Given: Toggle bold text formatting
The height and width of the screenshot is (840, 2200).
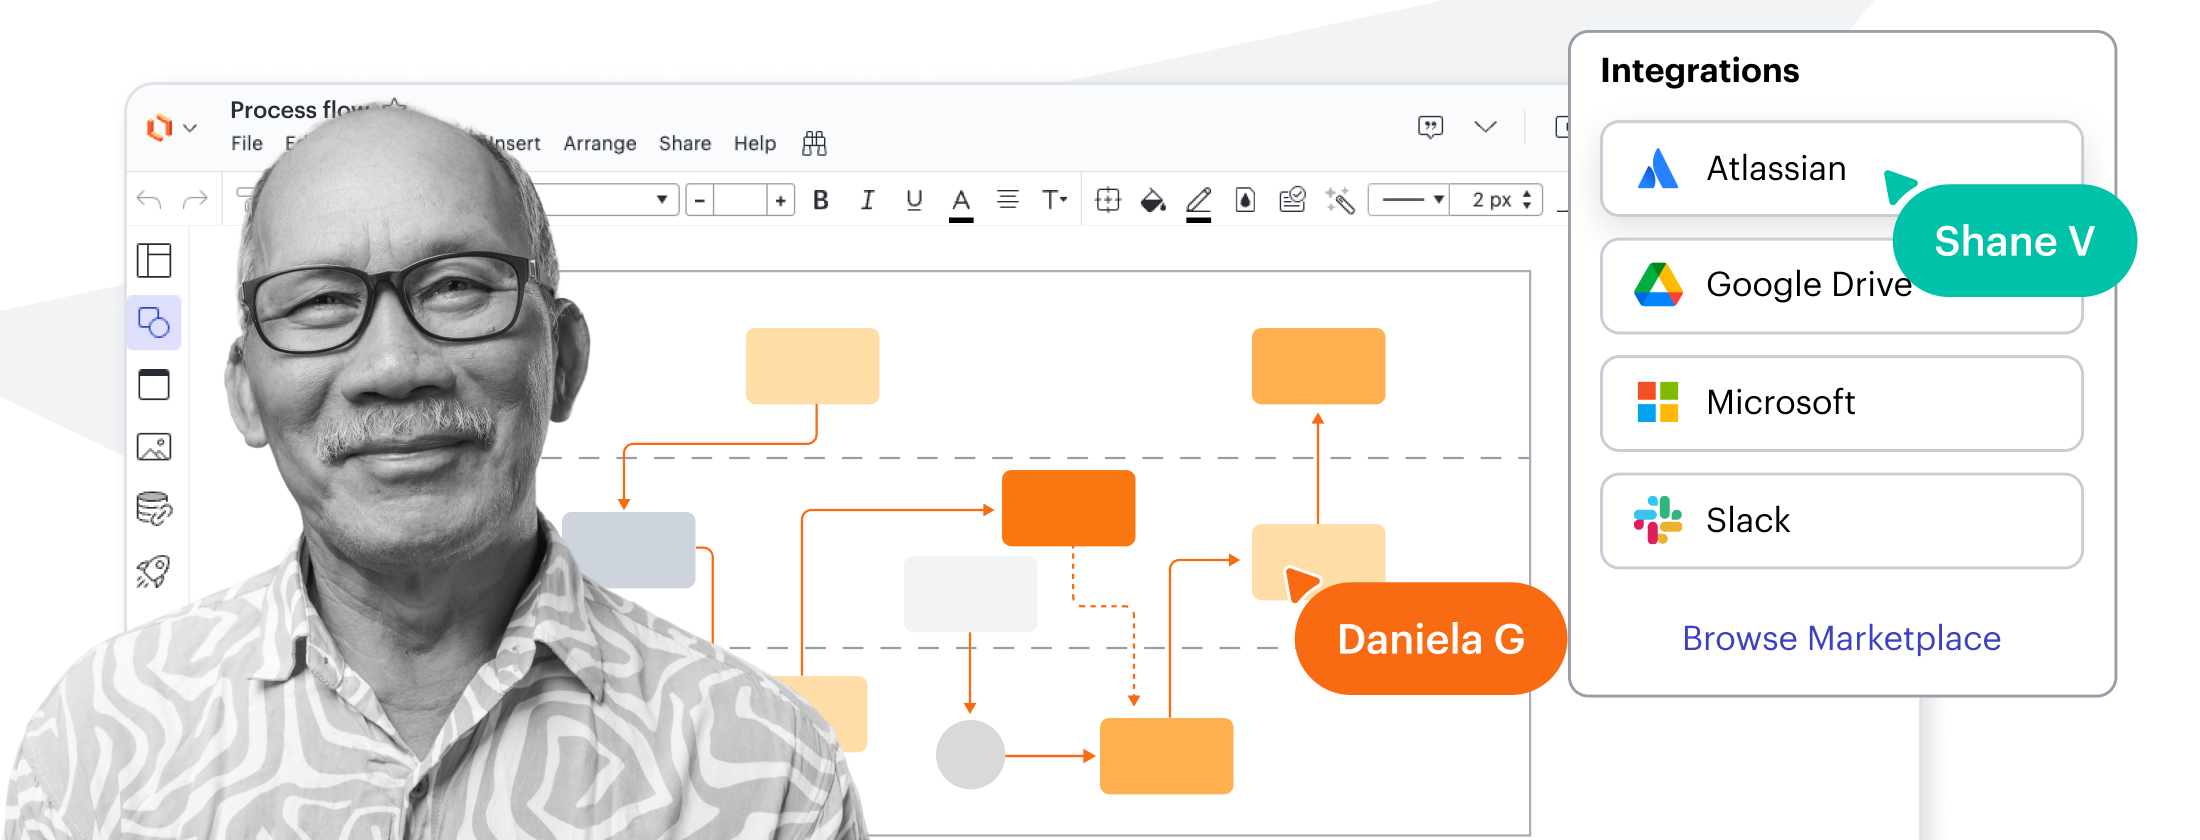Looking at the screenshot, I should [821, 201].
